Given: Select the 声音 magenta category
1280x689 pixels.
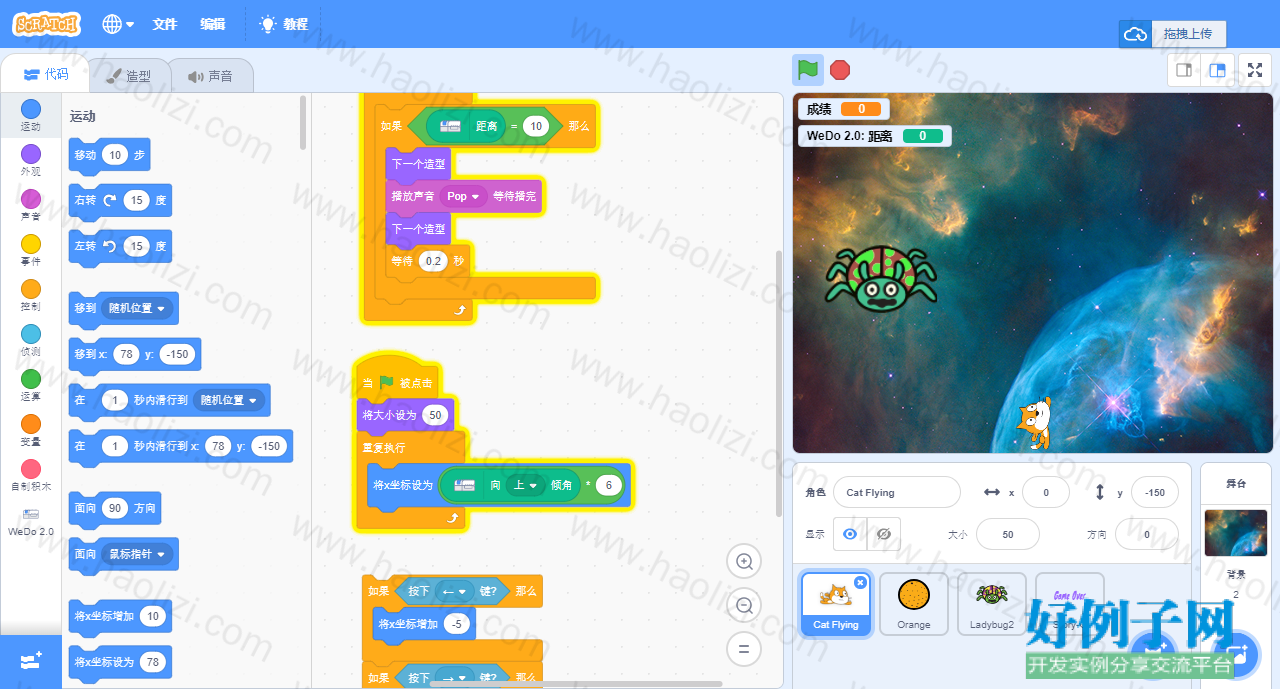Looking at the screenshot, I should 31,205.
